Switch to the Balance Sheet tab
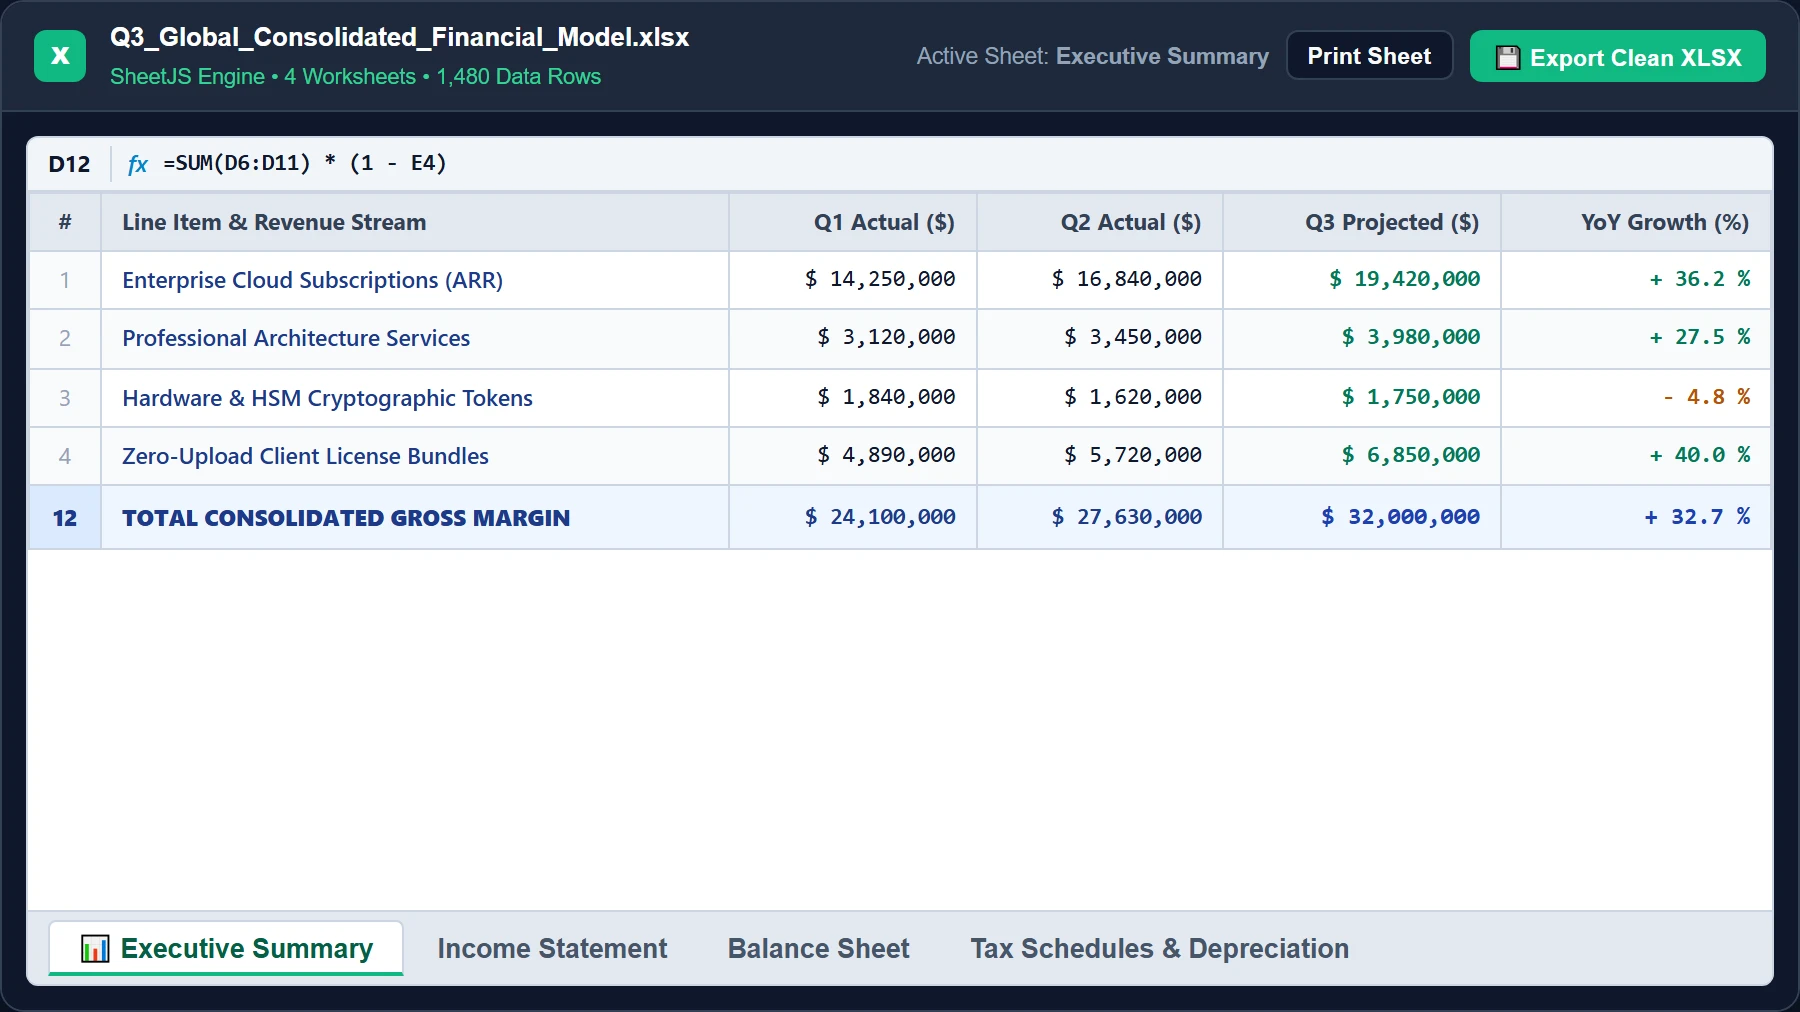The image size is (1800, 1012). [818, 948]
